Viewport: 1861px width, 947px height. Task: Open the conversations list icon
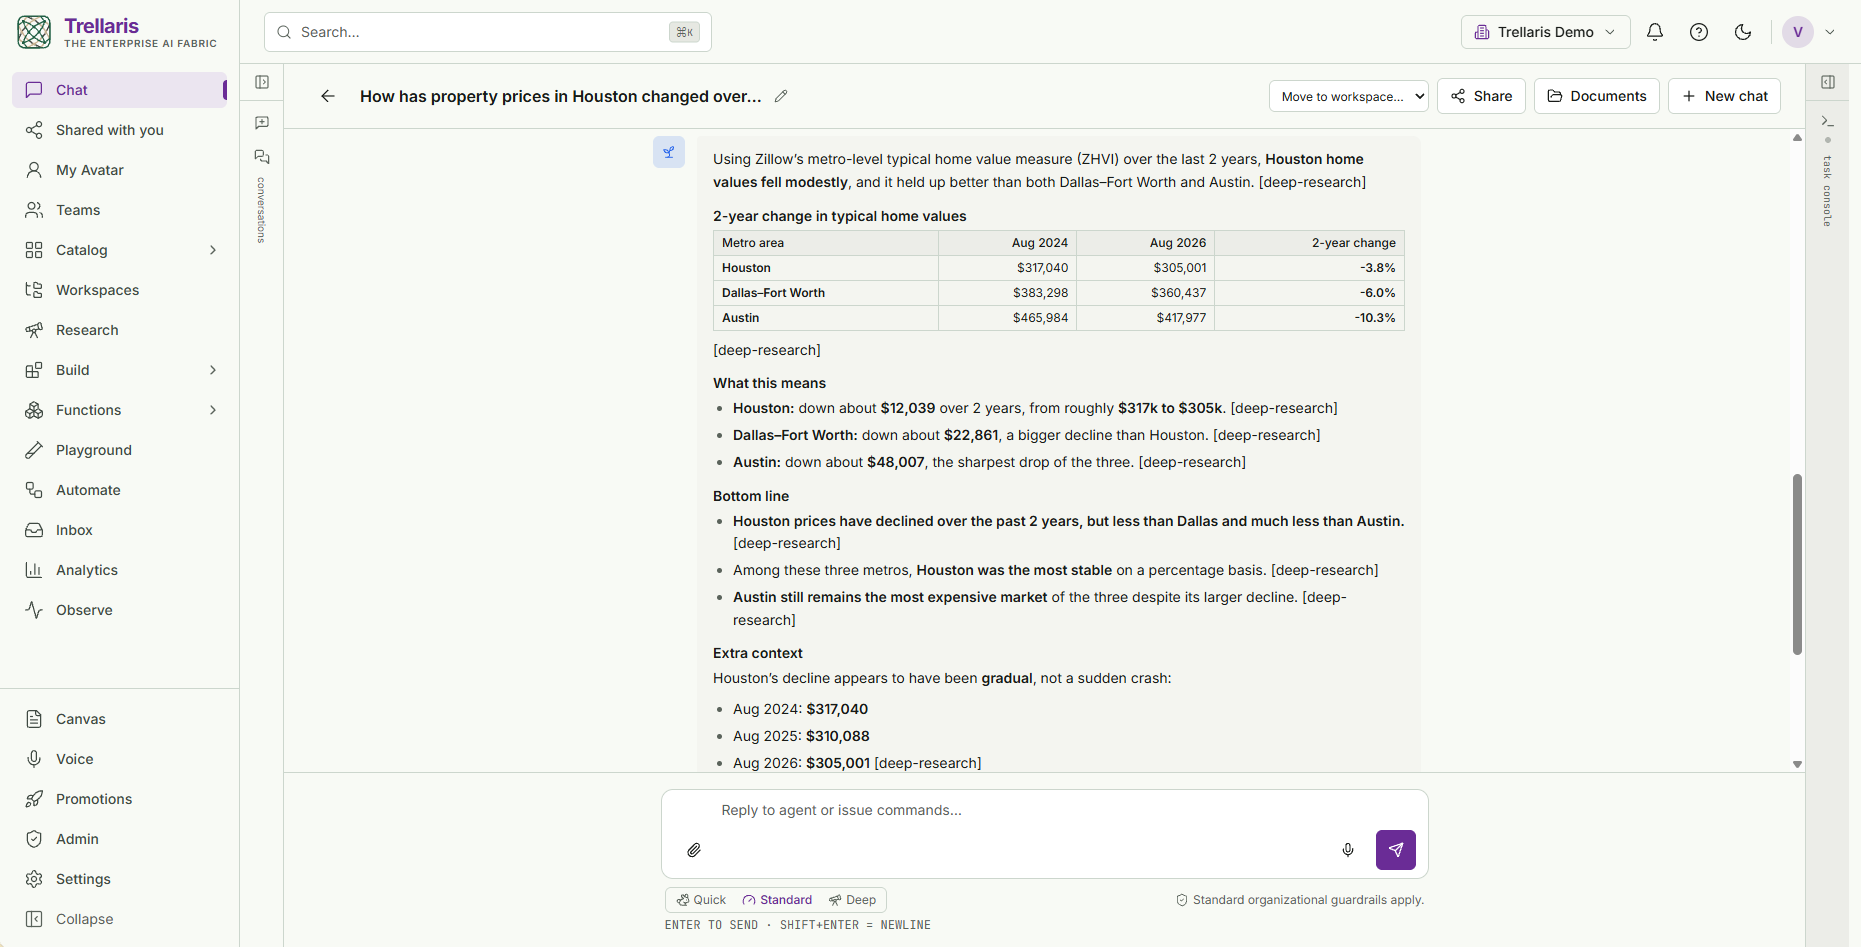click(262, 157)
